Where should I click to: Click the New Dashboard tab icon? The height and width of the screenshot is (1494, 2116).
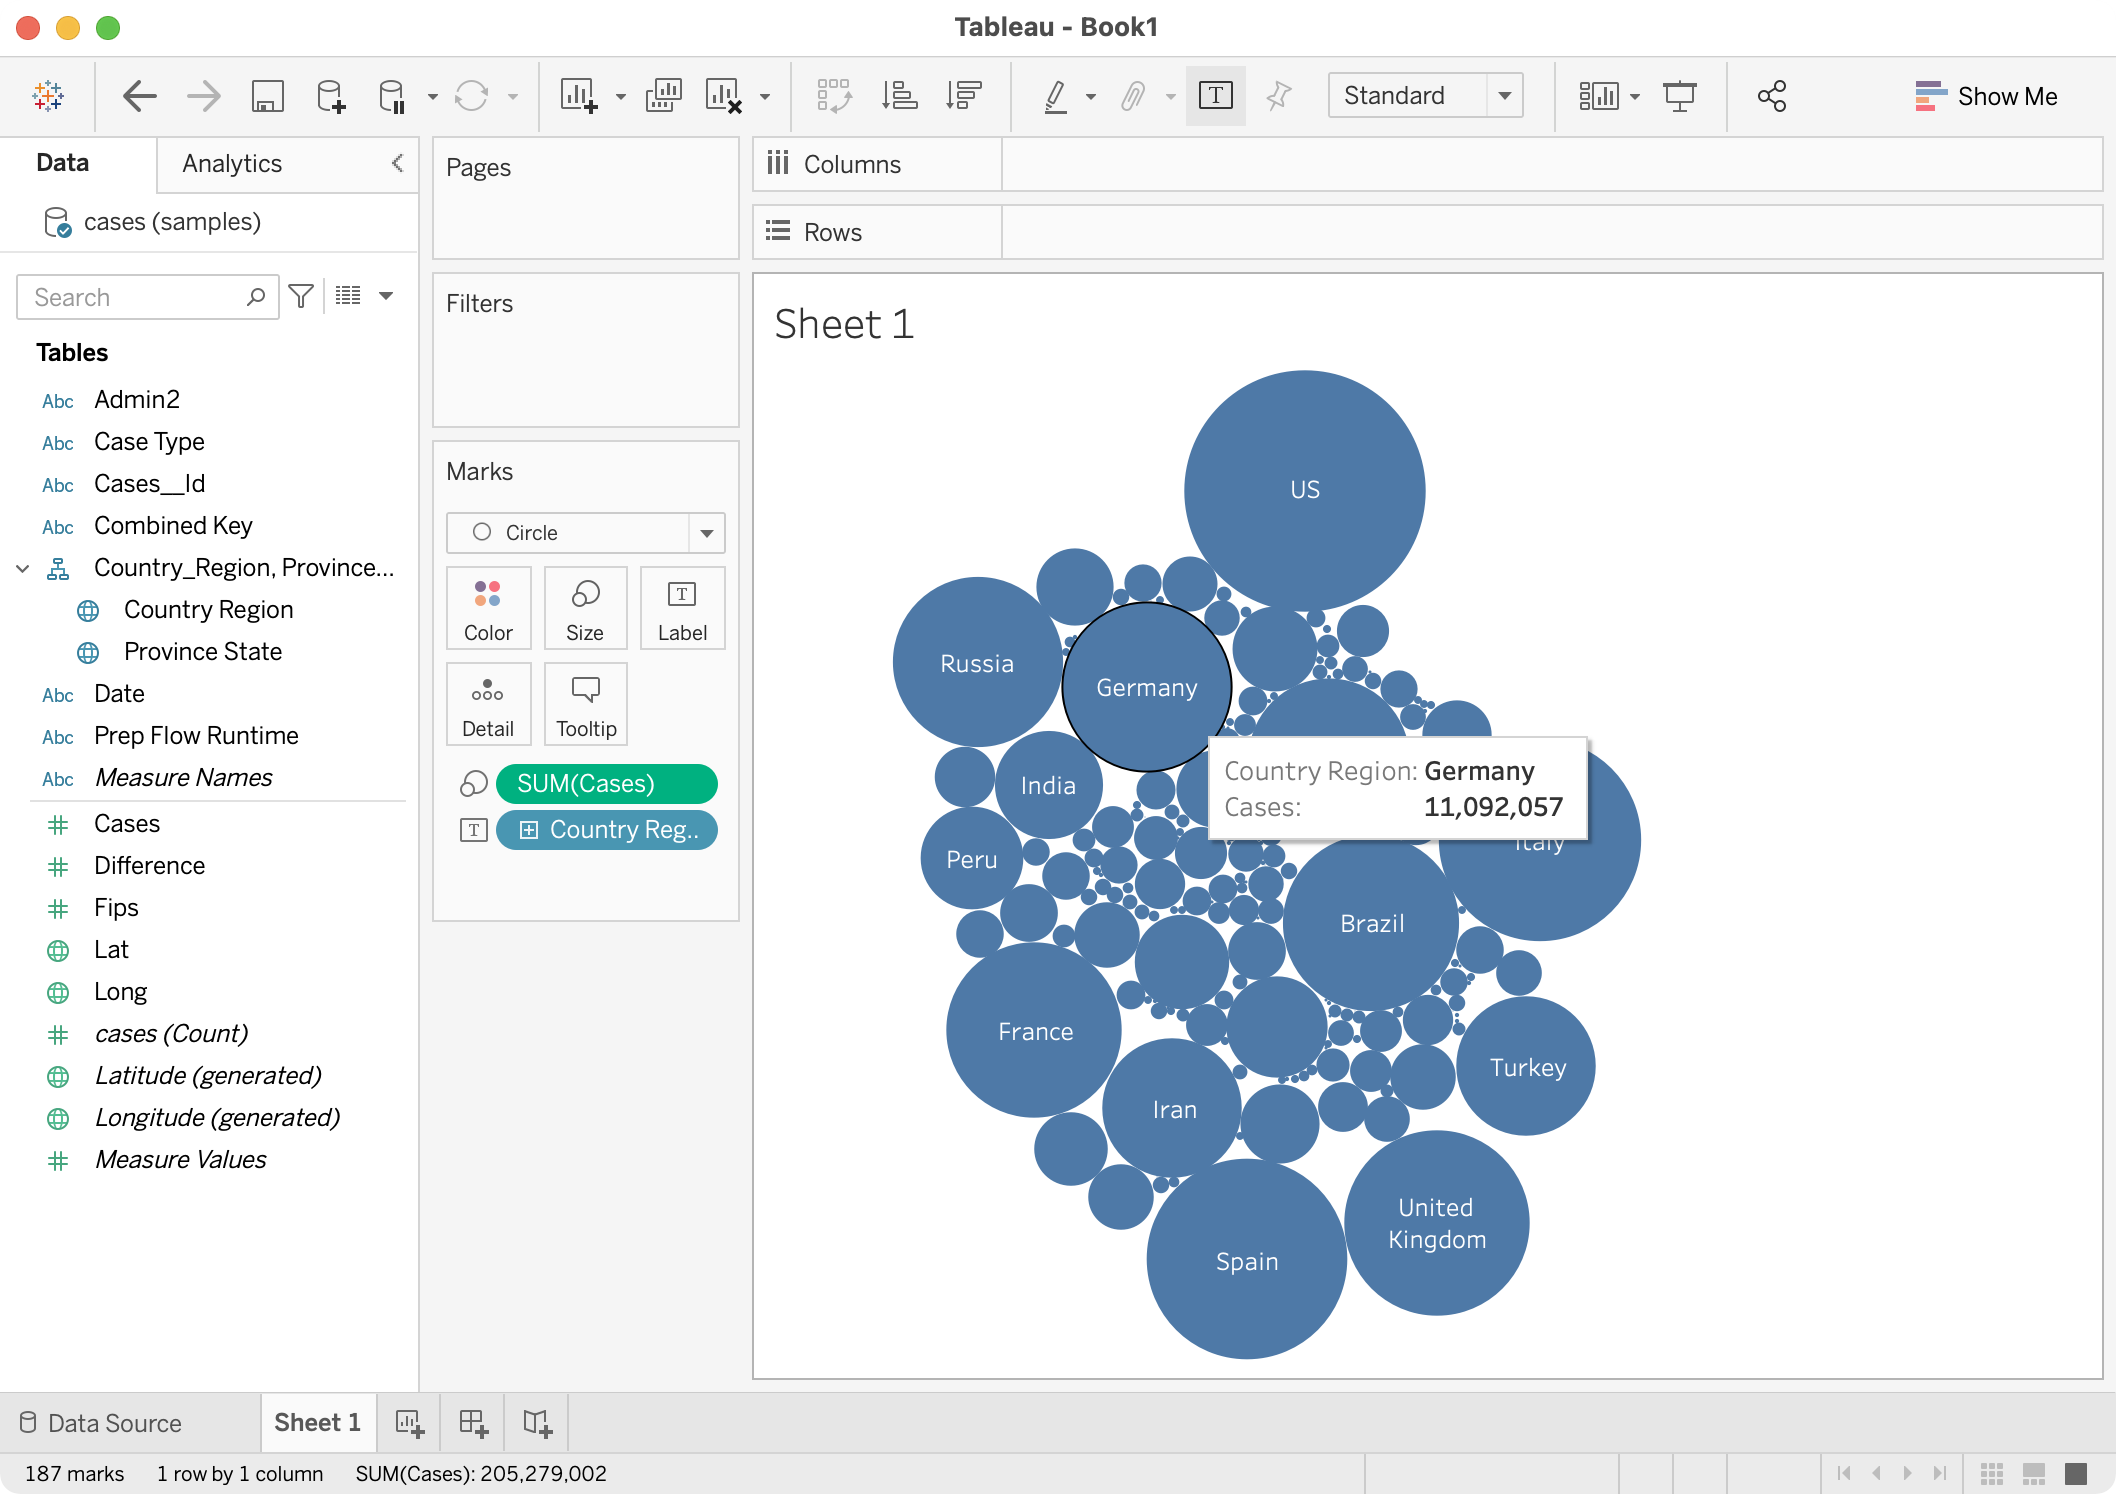point(473,1423)
